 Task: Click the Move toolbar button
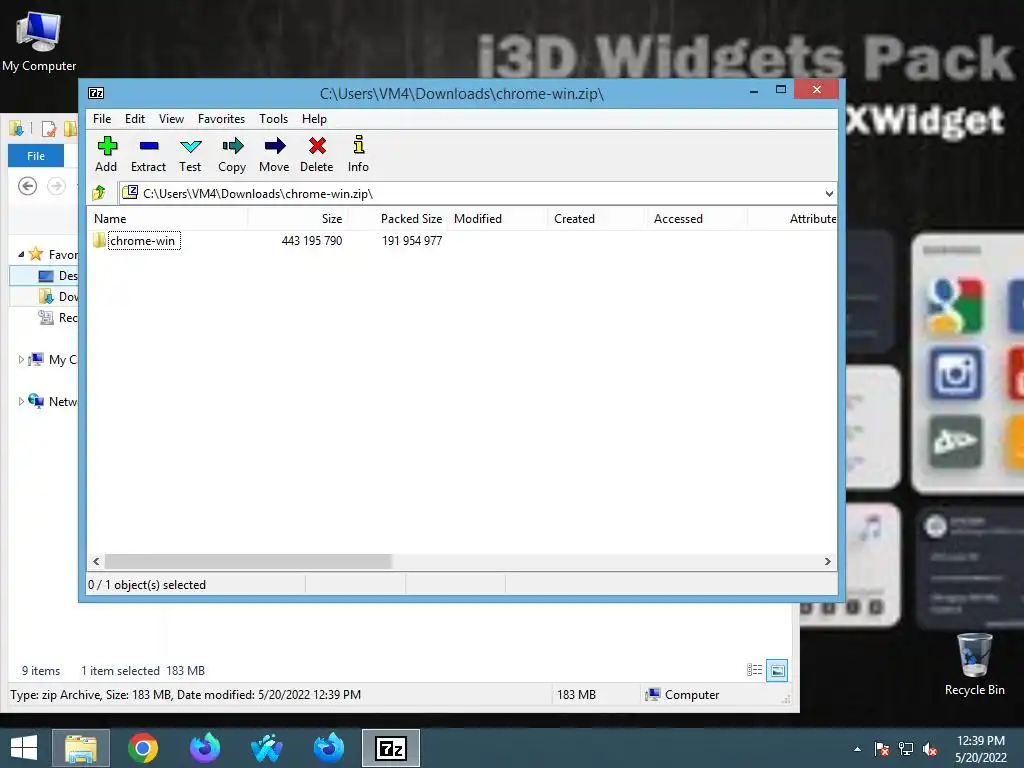pyautogui.click(x=274, y=154)
